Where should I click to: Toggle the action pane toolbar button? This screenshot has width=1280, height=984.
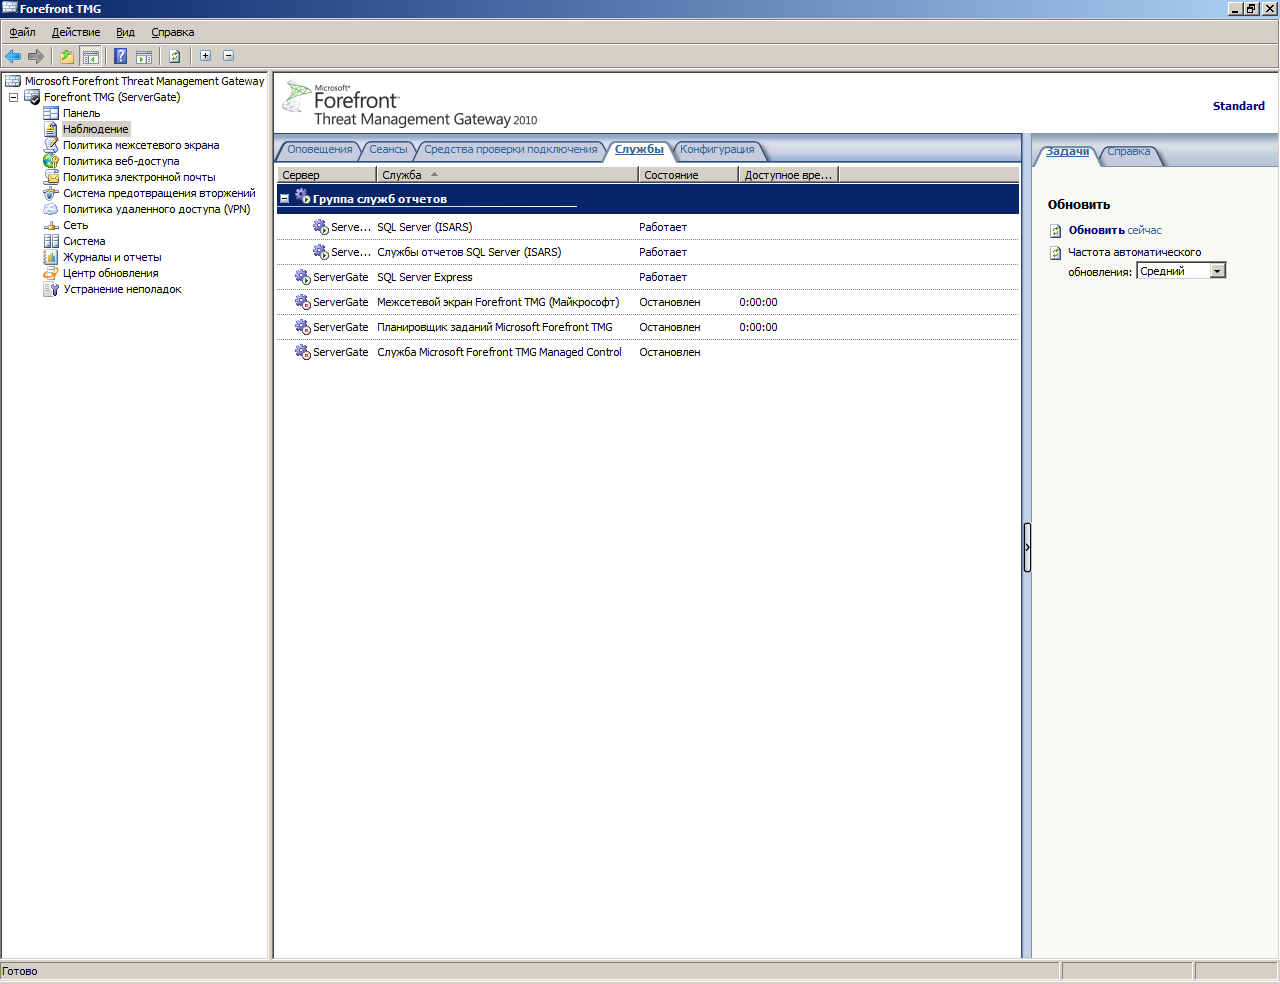coord(144,56)
